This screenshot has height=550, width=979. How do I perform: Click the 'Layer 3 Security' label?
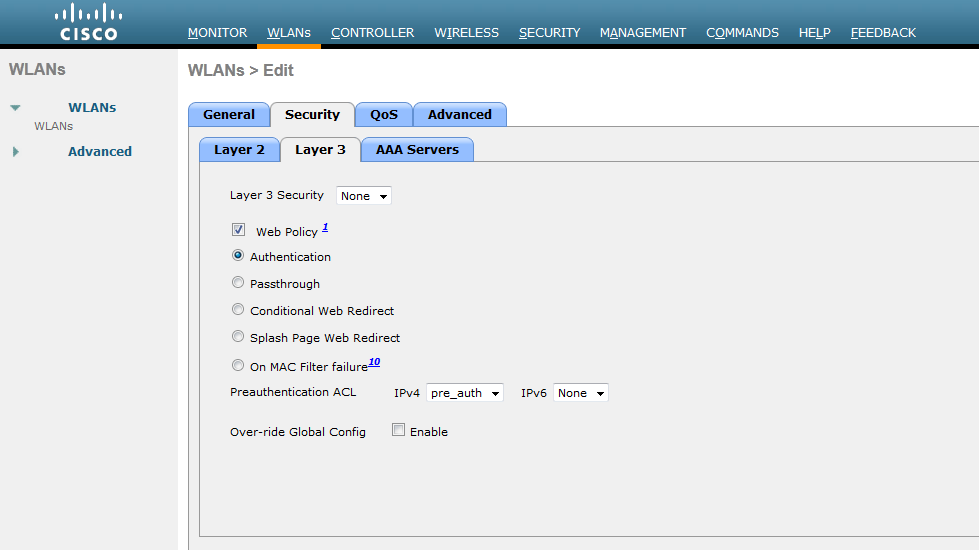point(277,195)
